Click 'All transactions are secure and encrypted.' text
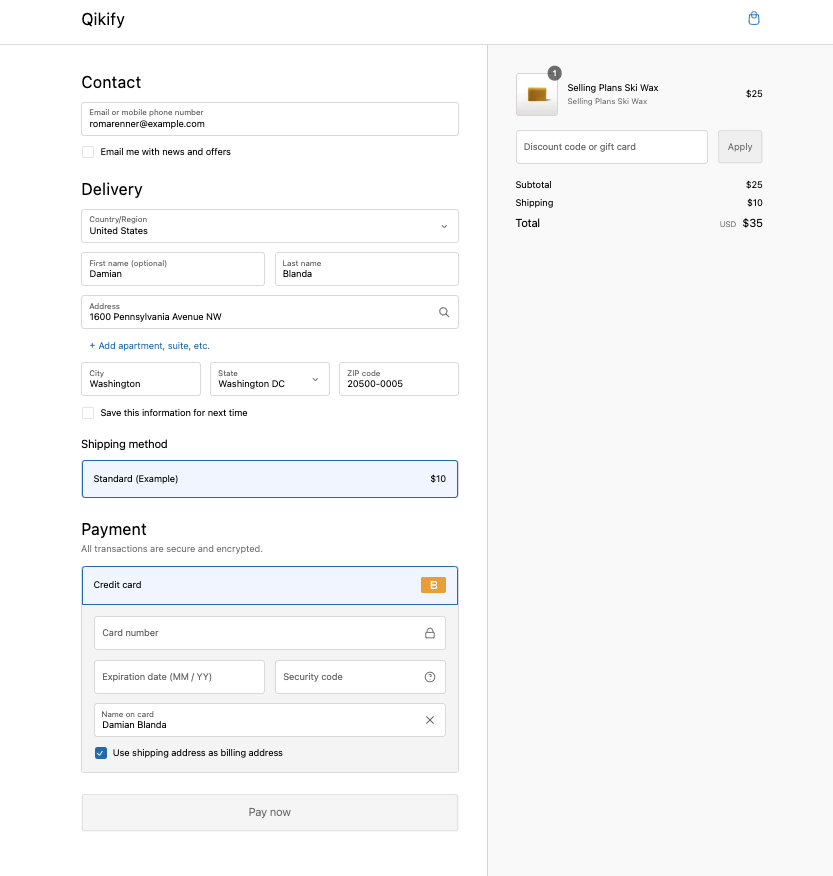This screenshot has width=833, height=876. [172, 549]
